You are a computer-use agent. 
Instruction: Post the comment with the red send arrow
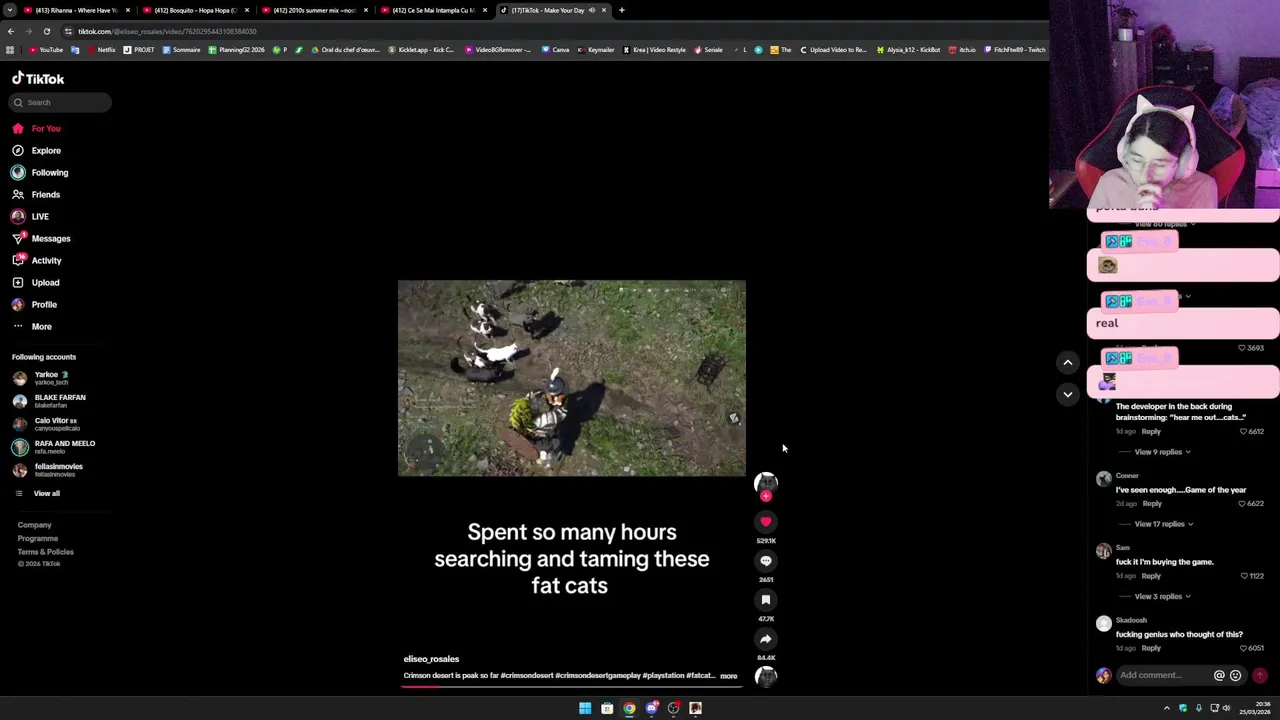click(1260, 675)
